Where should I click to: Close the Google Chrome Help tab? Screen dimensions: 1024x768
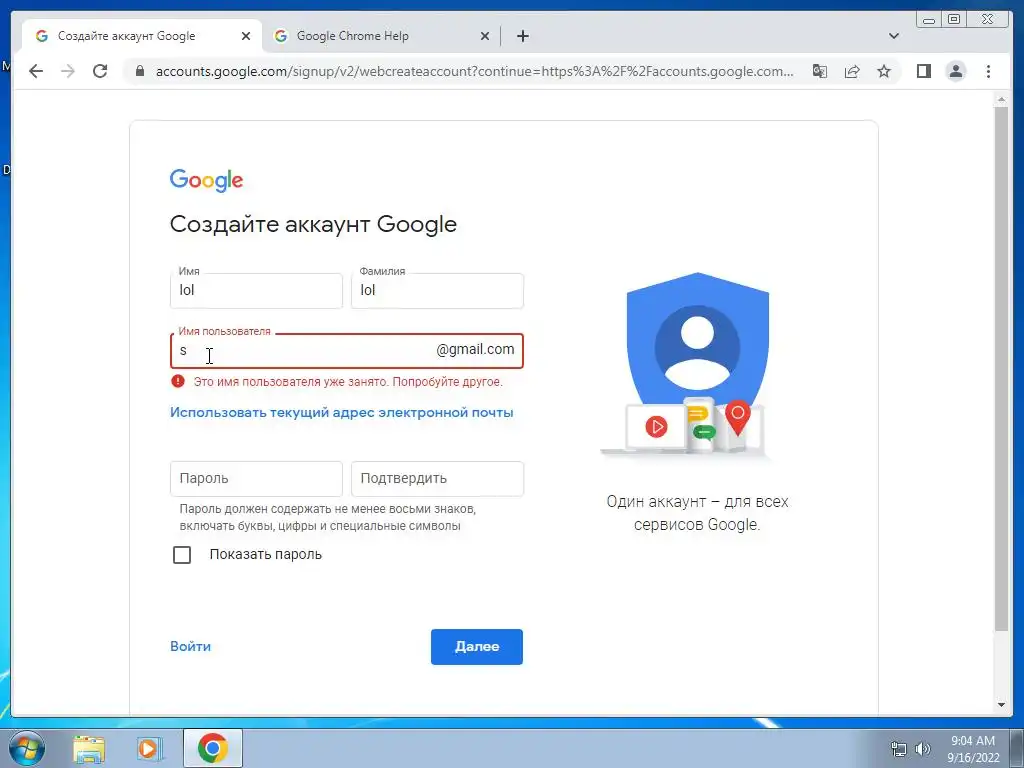485,36
